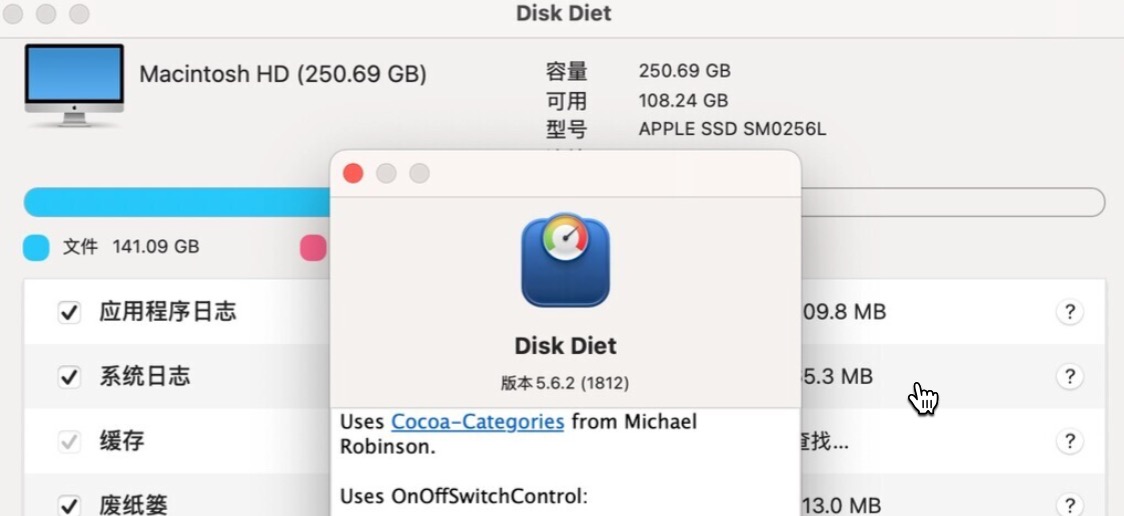Click the Disk Diet window title bar
The width and height of the screenshot is (1124, 516).
(563, 14)
